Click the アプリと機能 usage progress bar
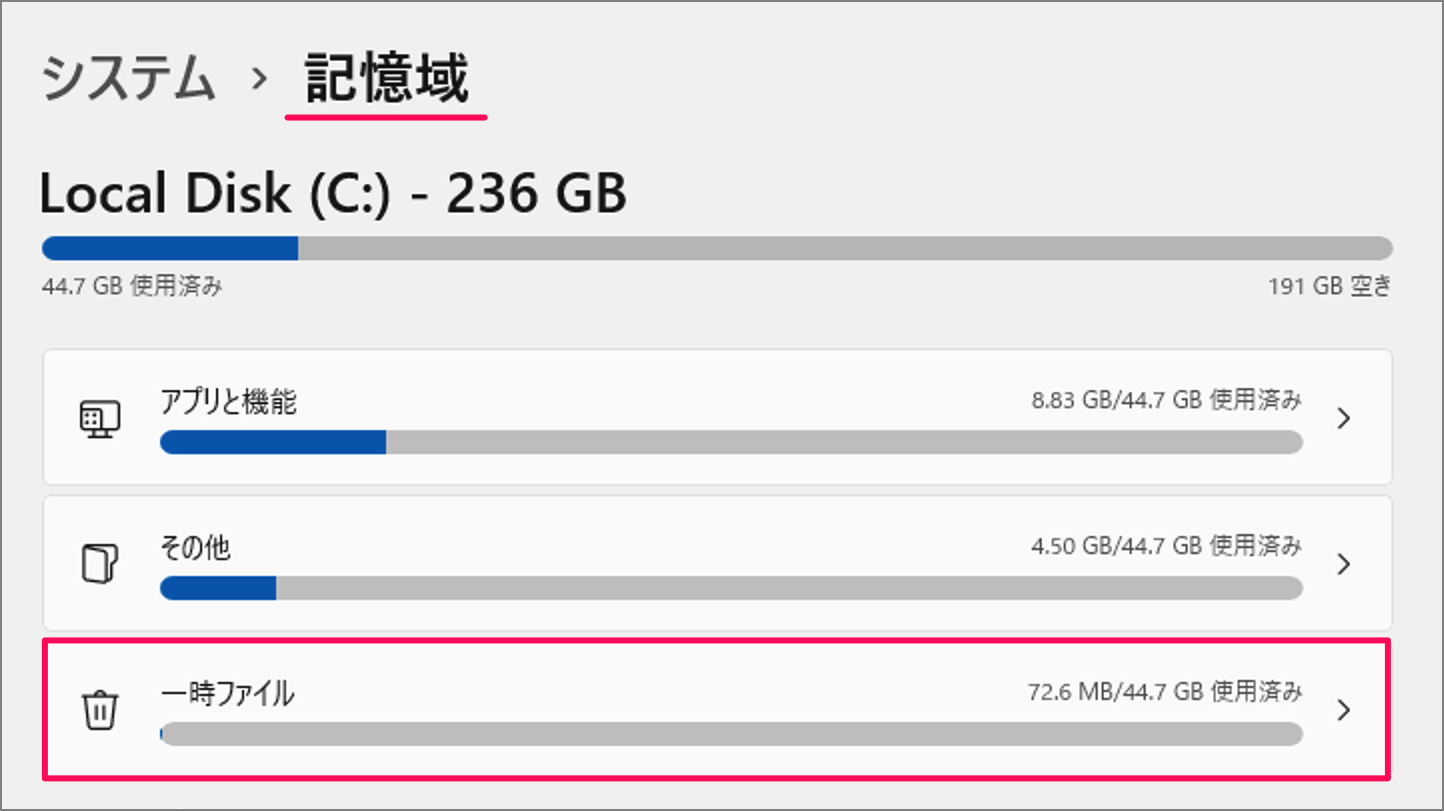The height and width of the screenshot is (811, 1444). pos(730,442)
